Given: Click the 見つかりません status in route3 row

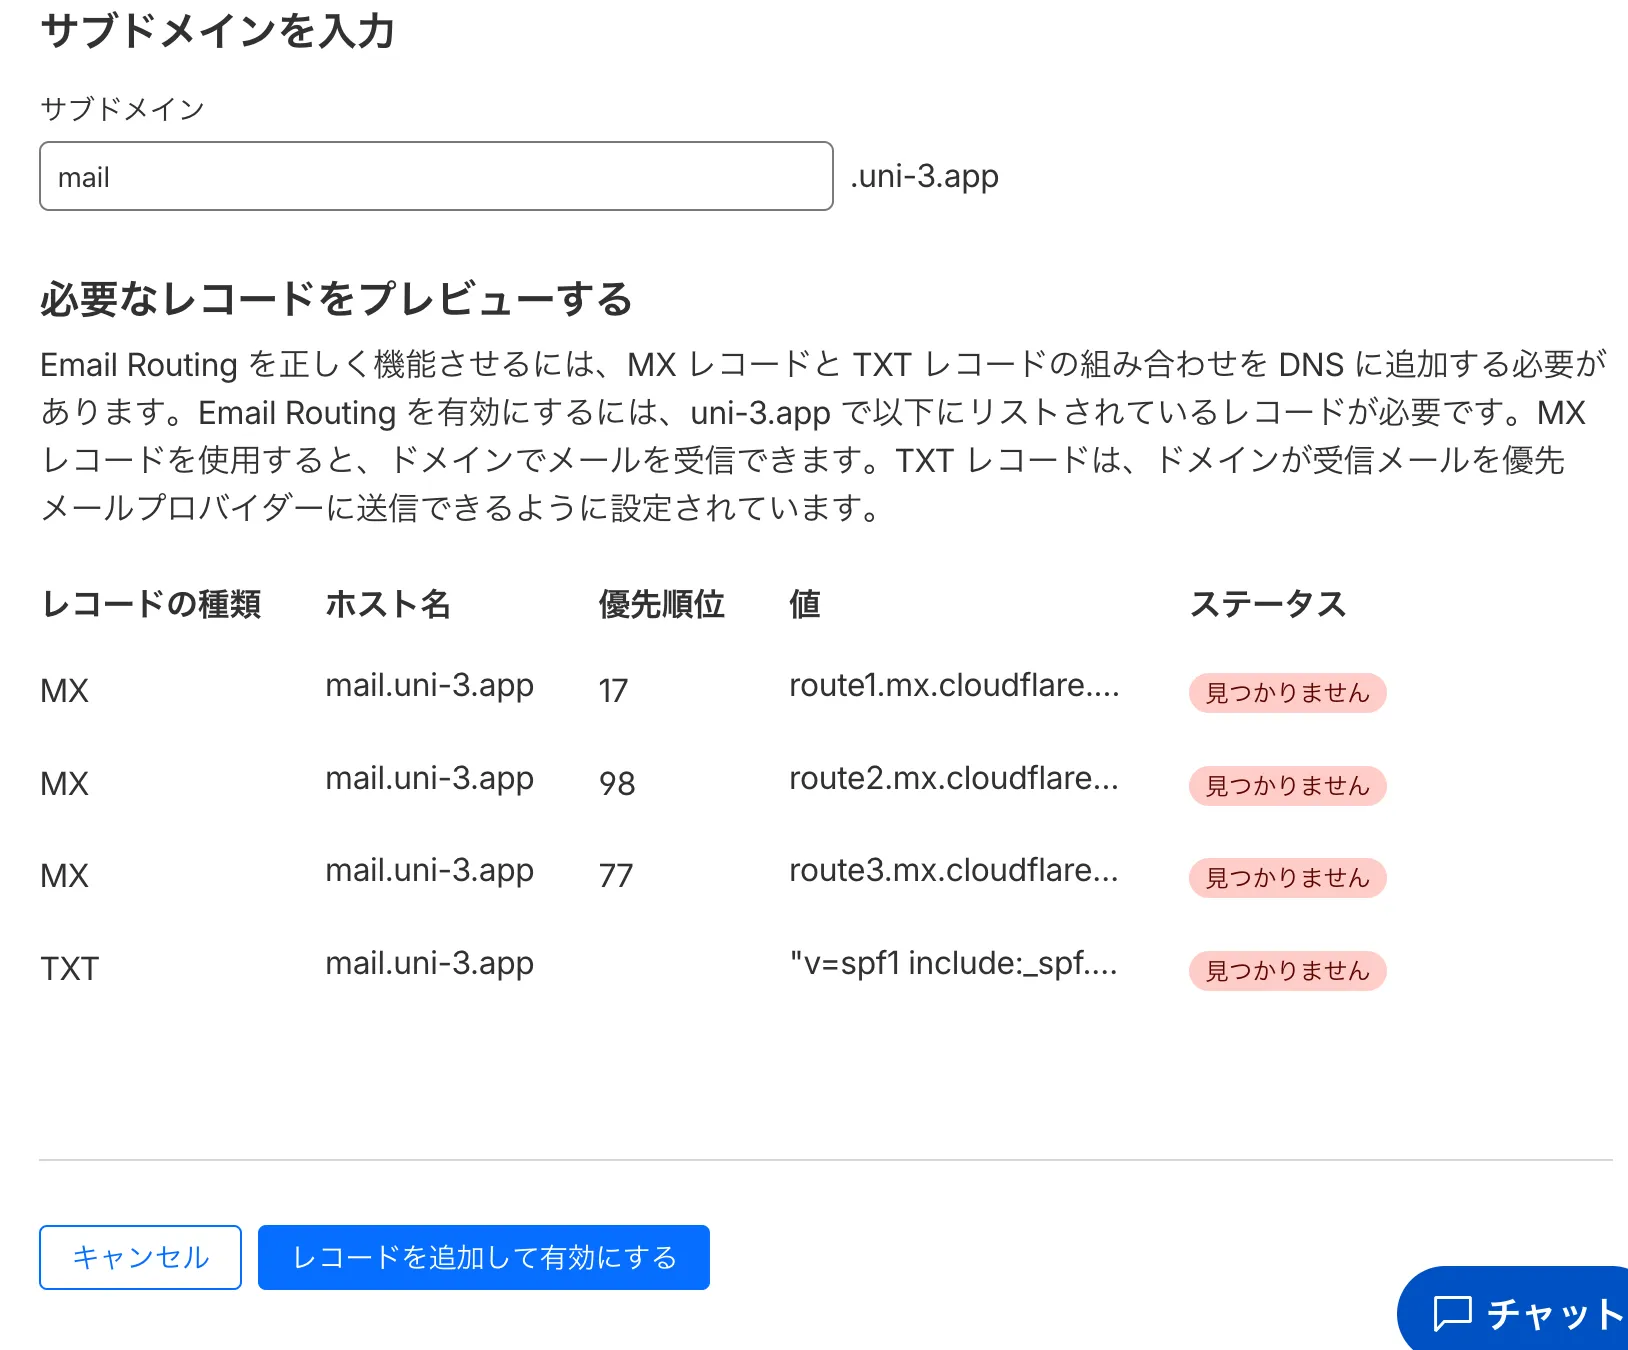Looking at the screenshot, I should click(1287, 878).
